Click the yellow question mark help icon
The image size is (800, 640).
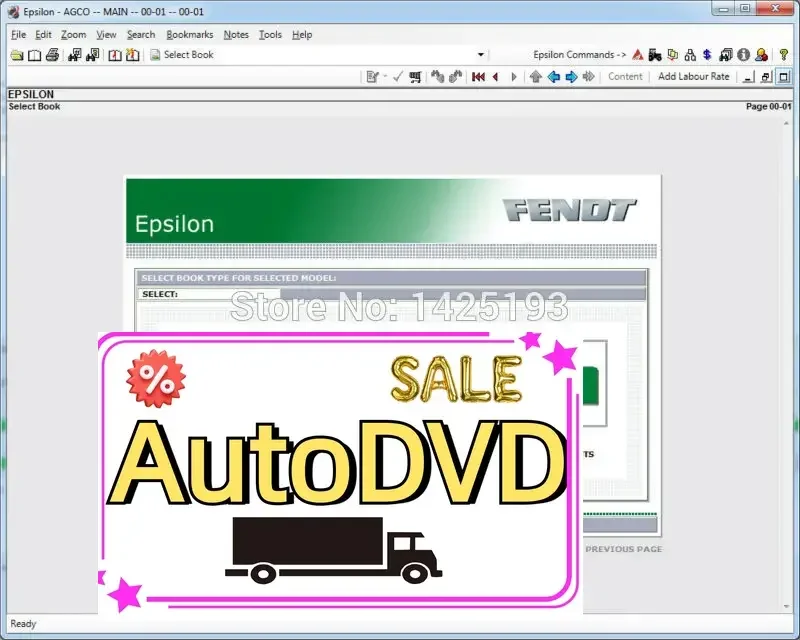784,55
